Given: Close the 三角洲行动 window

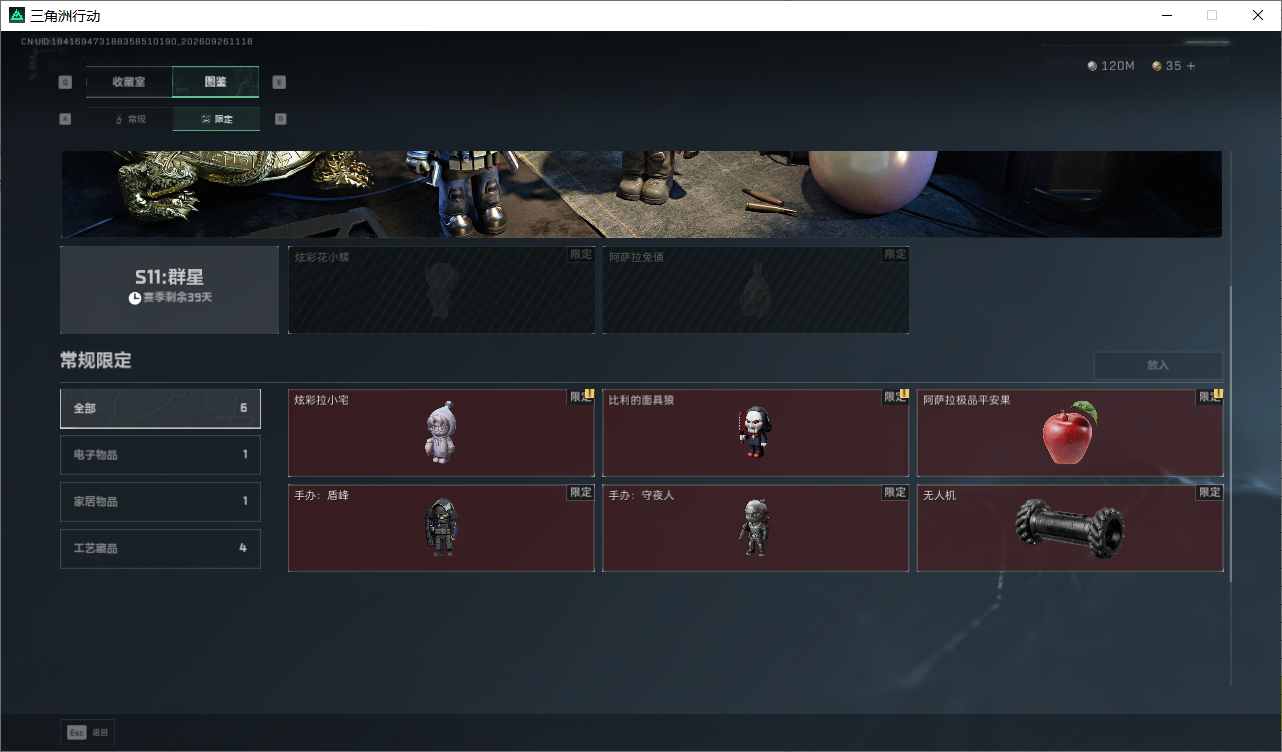Looking at the screenshot, I should coord(1258,16).
